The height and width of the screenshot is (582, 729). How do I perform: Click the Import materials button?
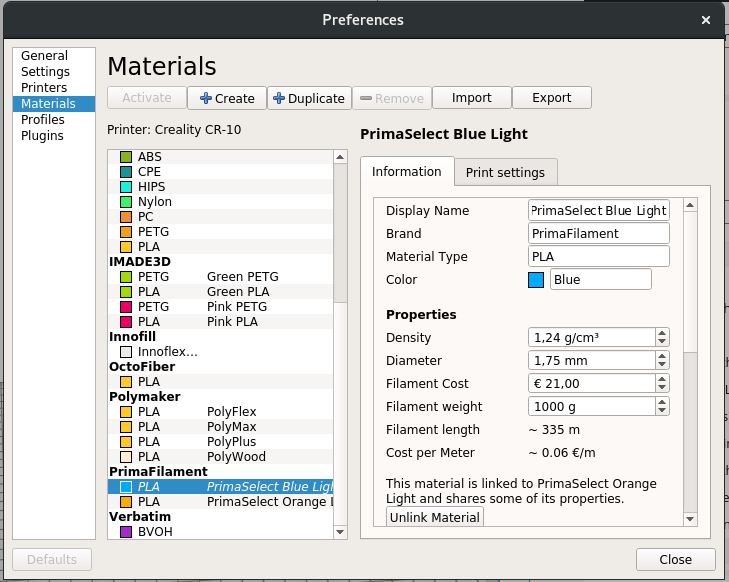click(471, 98)
